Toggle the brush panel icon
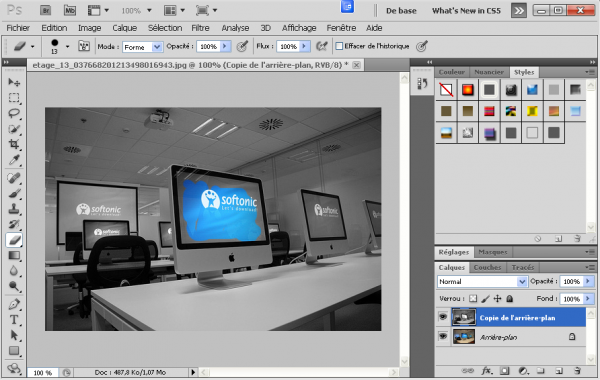Screen dimensions: 600x380 click(x=84, y=46)
